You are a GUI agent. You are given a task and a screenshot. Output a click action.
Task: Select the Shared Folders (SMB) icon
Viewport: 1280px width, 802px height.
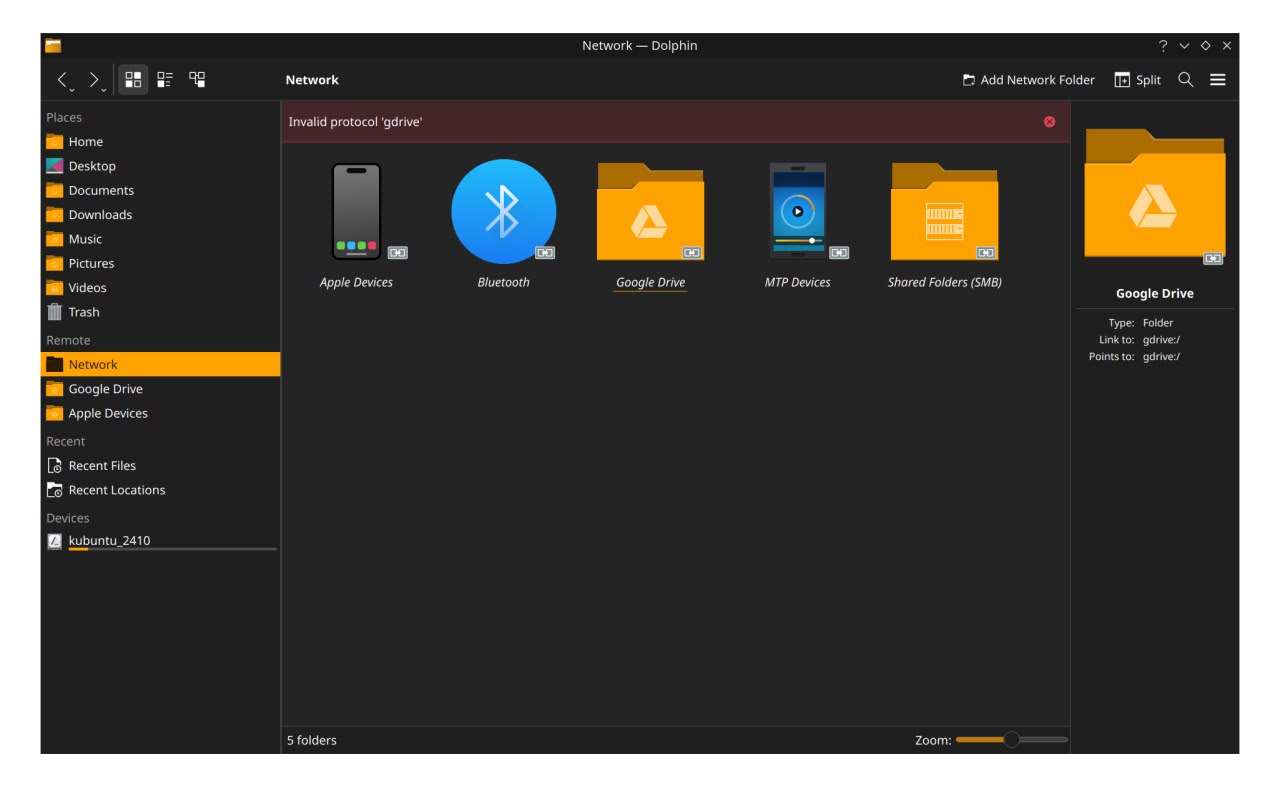[944, 212]
